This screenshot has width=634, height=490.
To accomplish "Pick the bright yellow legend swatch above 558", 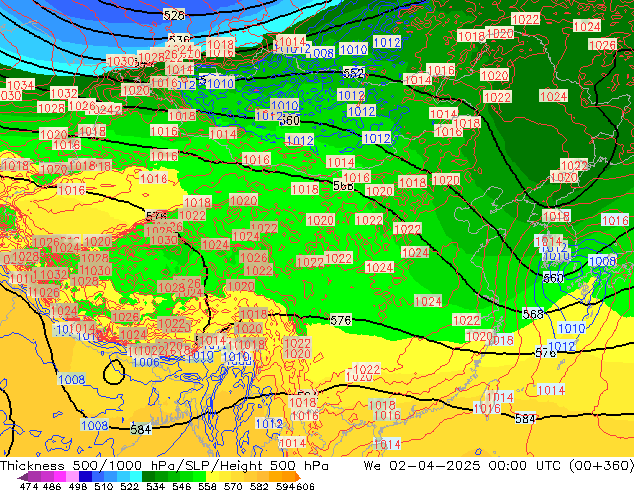I will [212, 477].
